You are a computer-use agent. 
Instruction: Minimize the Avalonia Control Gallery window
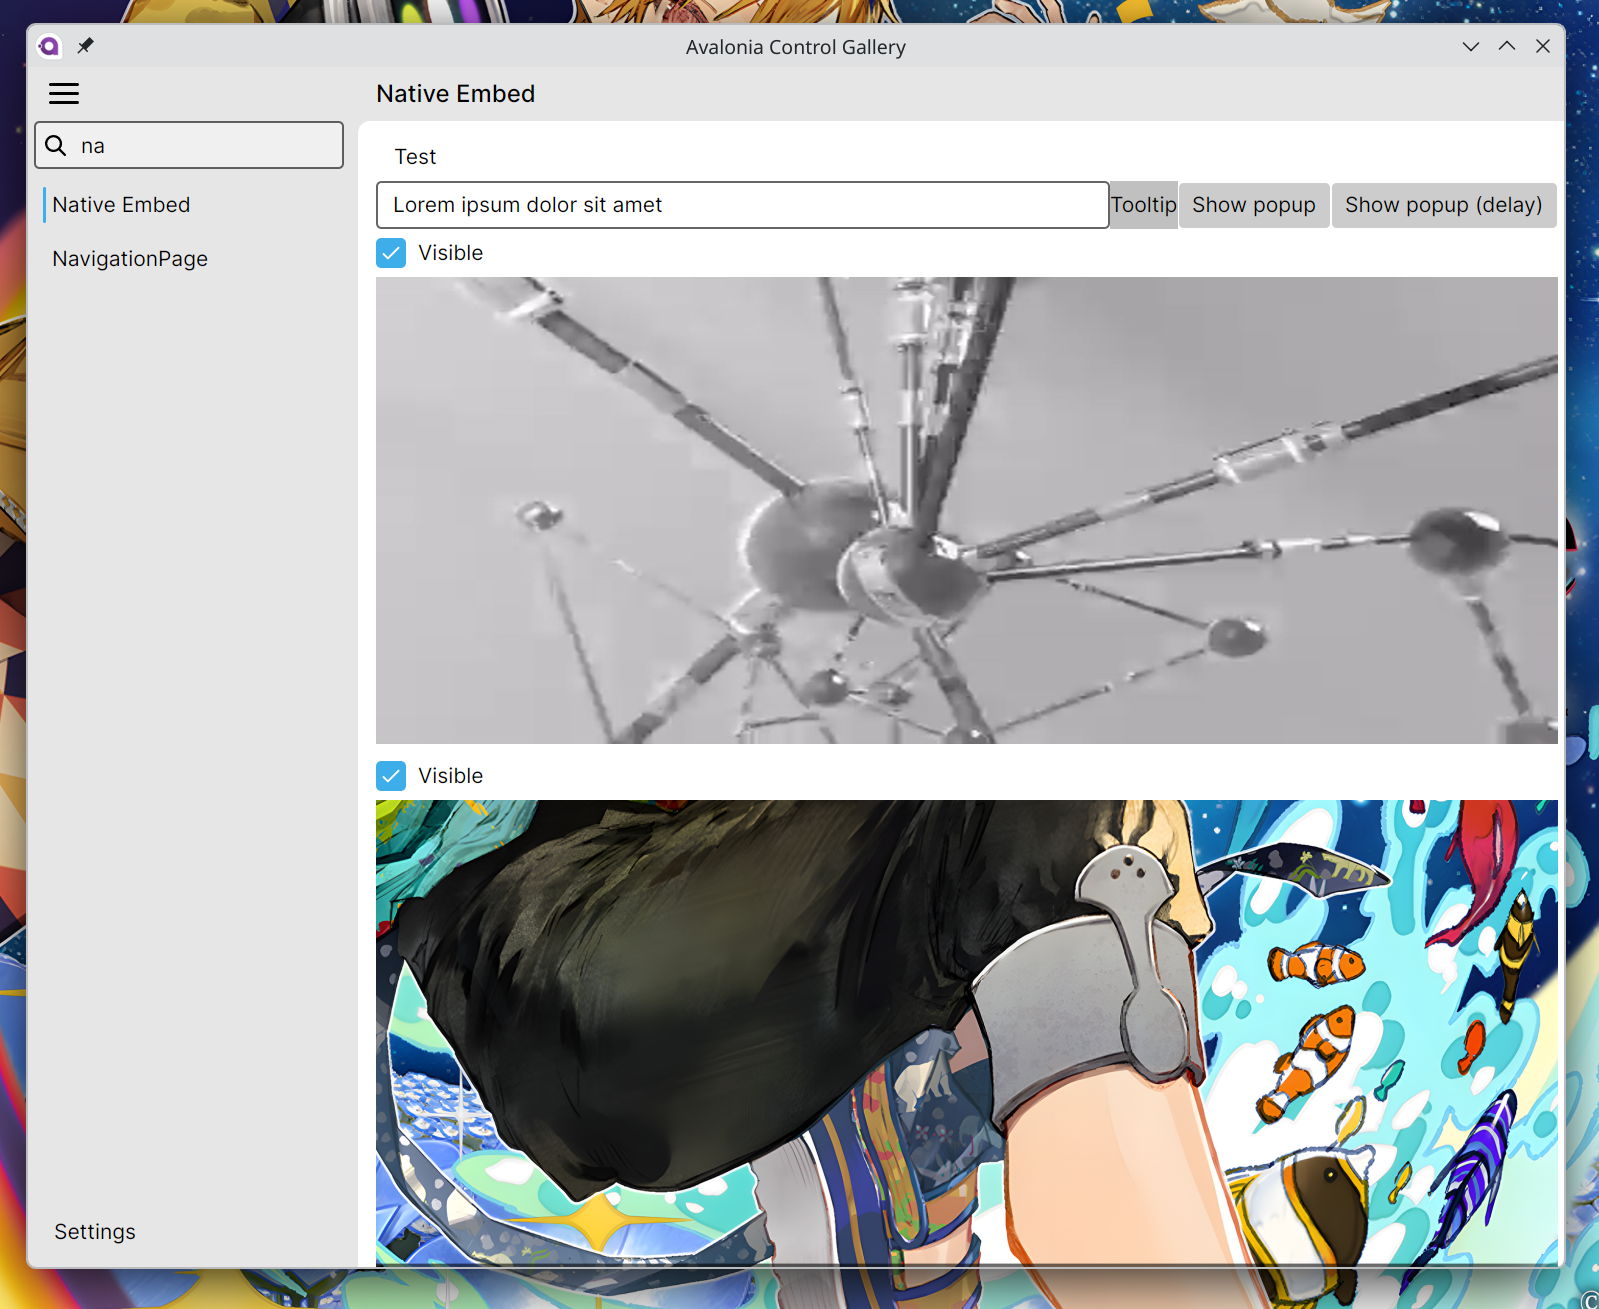[1470, 47]
